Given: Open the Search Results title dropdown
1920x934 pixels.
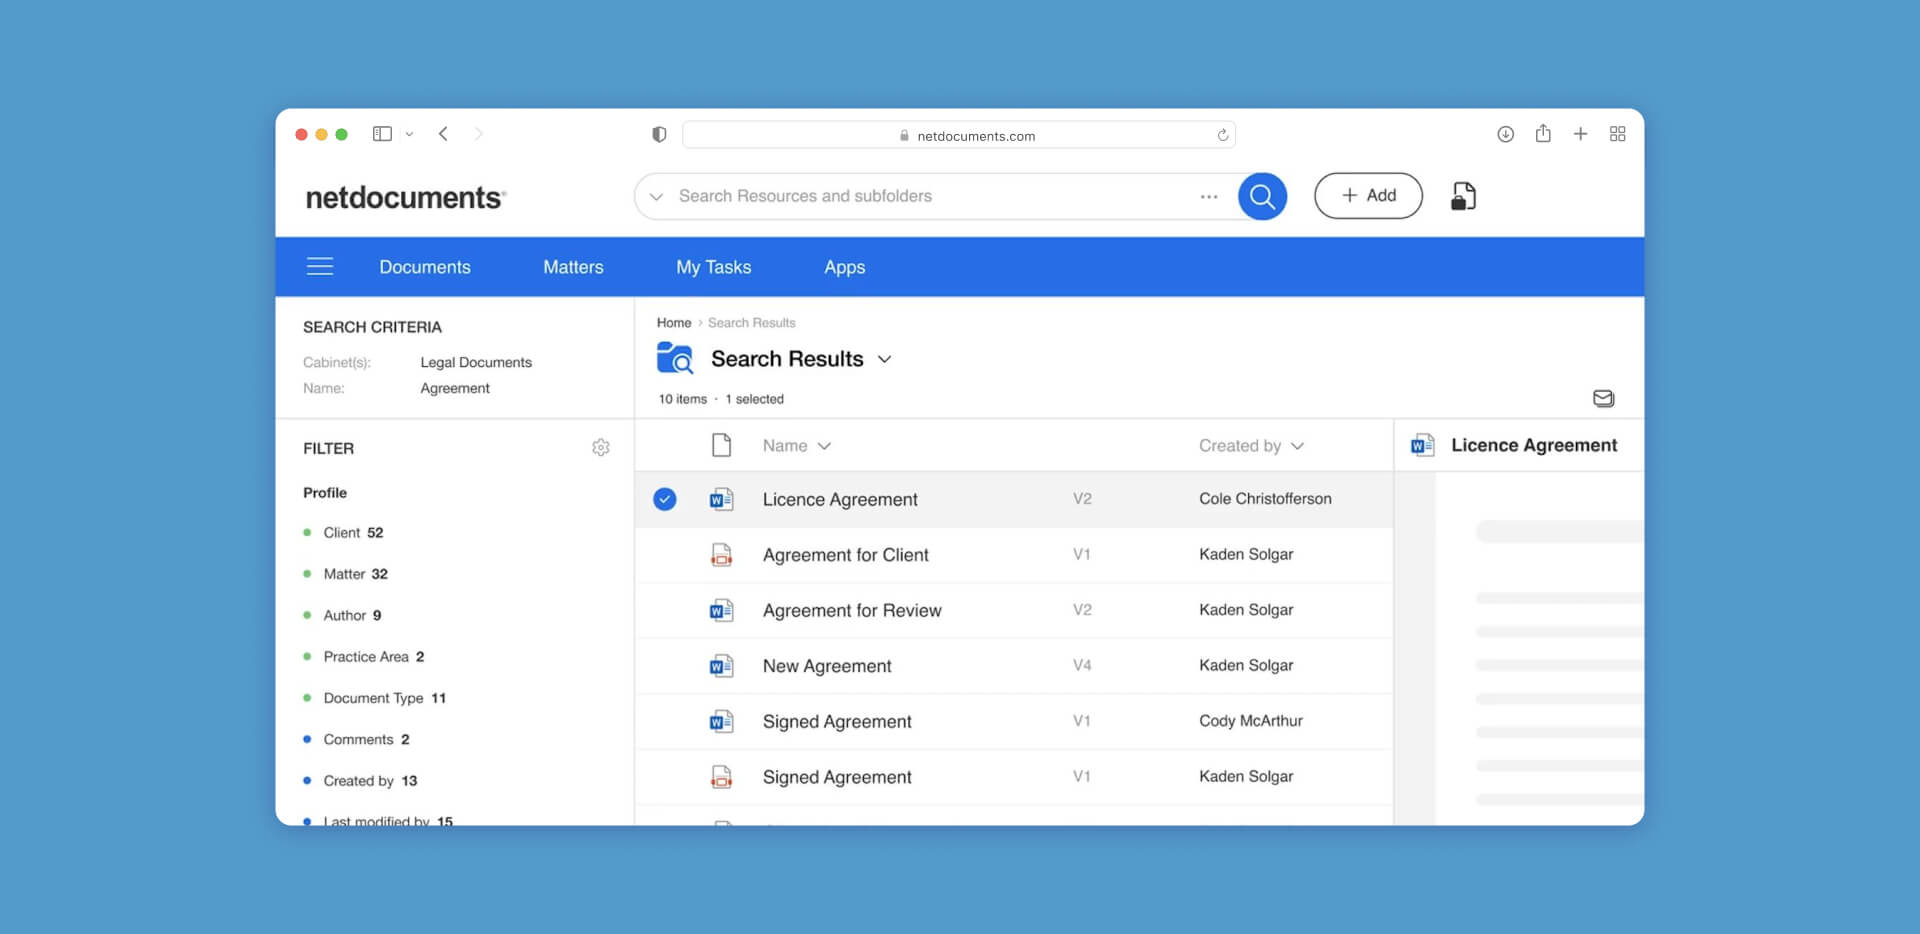Looking at the screenshot, I should [884, 359].
